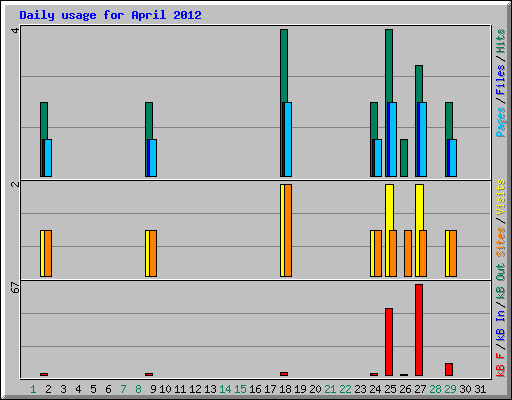
Task: Click the 'Visits' legend label
Action: [x=501, y=197]
